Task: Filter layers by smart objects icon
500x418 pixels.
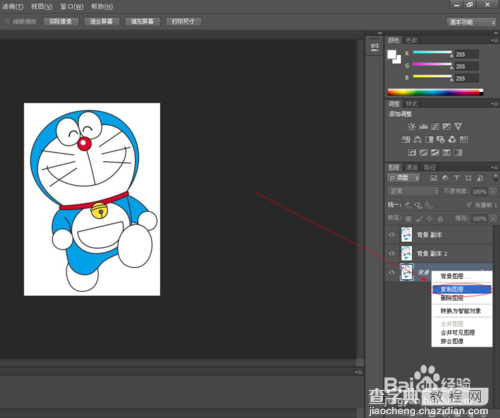Action: [x=480, y=178]
